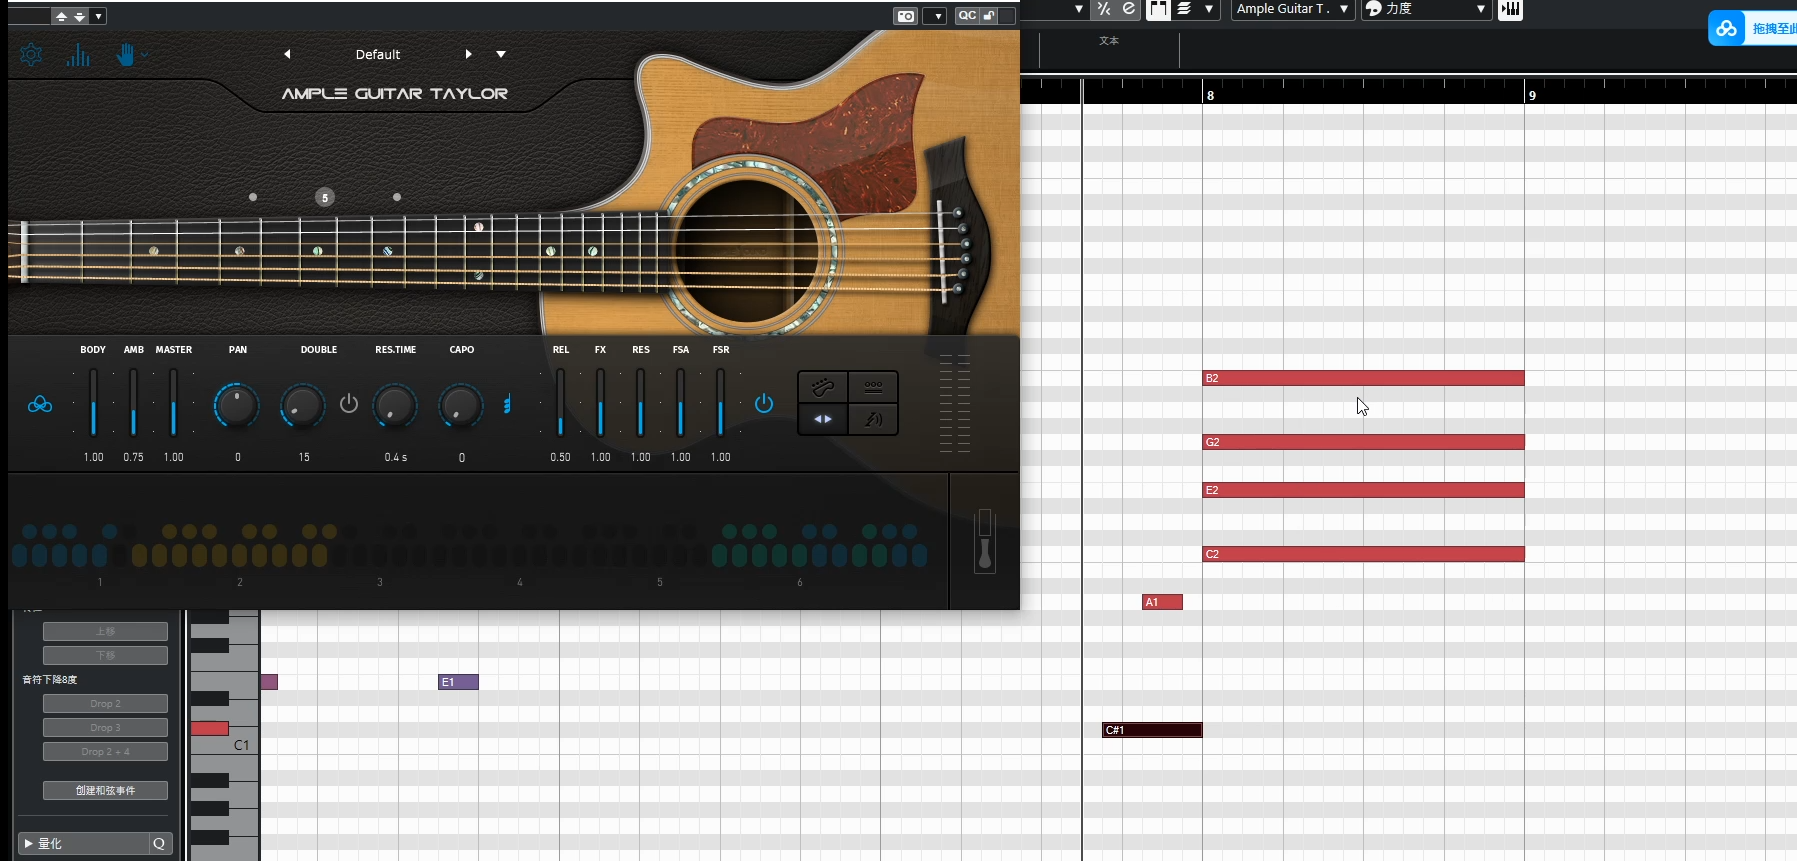This screenshot has height=861, width=1797.
Task: Click the Drop 2 + 4 button
Action: click(105, 752)
